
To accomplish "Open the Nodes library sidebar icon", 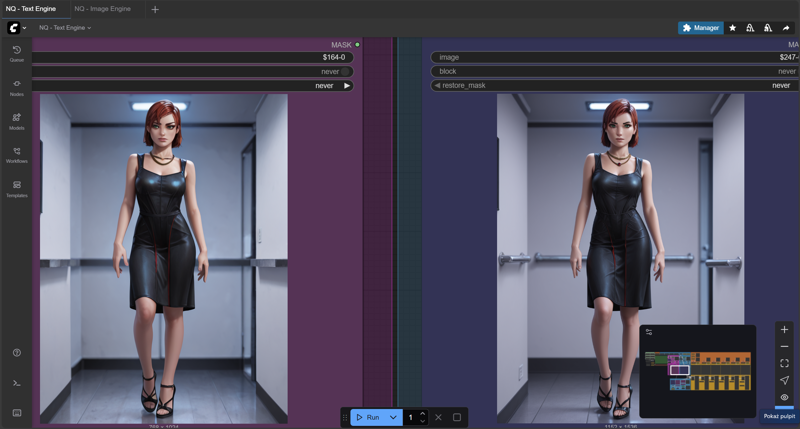I will point(17,87).
